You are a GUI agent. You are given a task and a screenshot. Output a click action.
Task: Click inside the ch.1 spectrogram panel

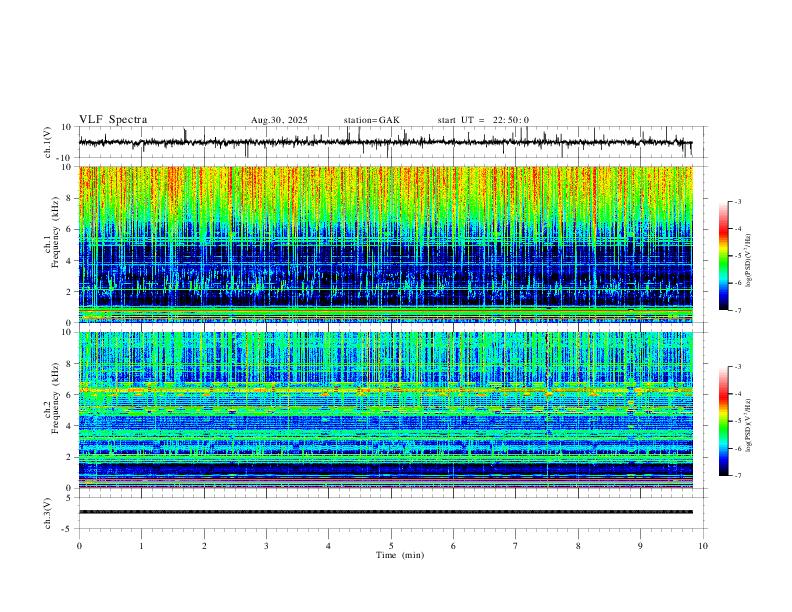coord(386,244)
